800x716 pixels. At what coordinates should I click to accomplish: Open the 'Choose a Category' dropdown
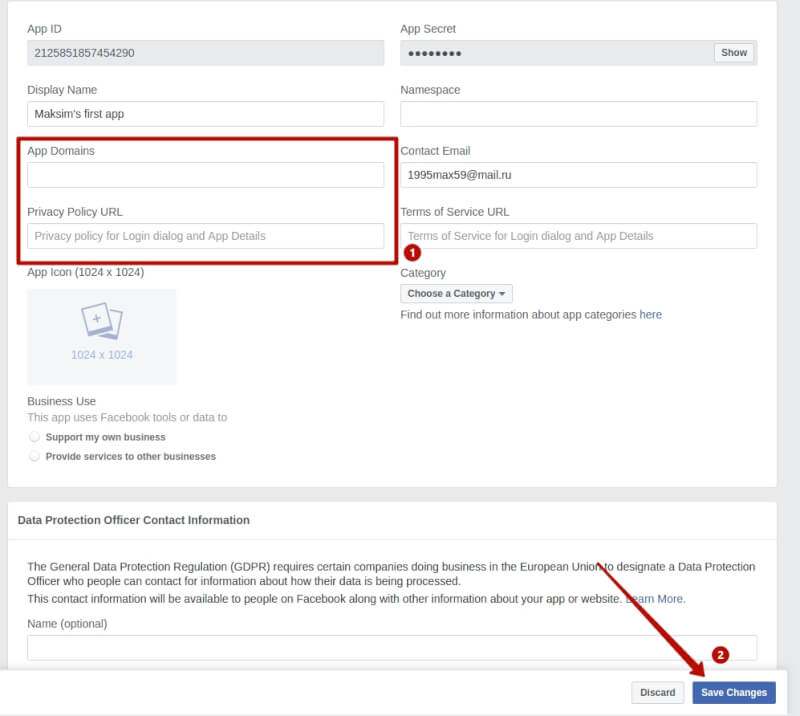click(456, 293)
